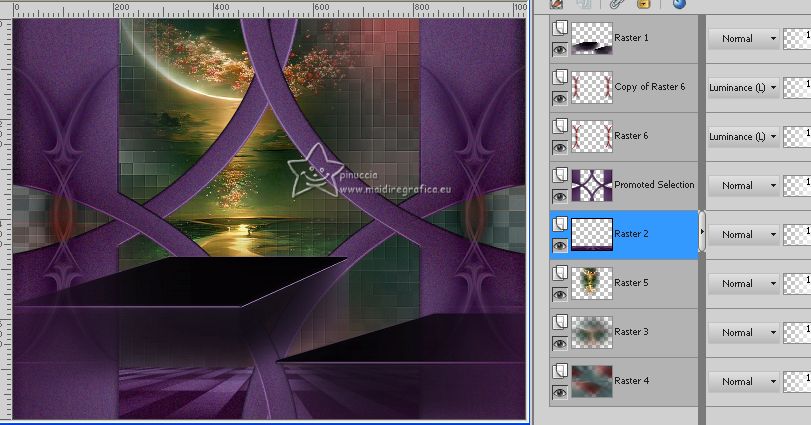Open blend mode dropdown for Raster 5
This screenshot has height=425, width=811.
(743, 284)
